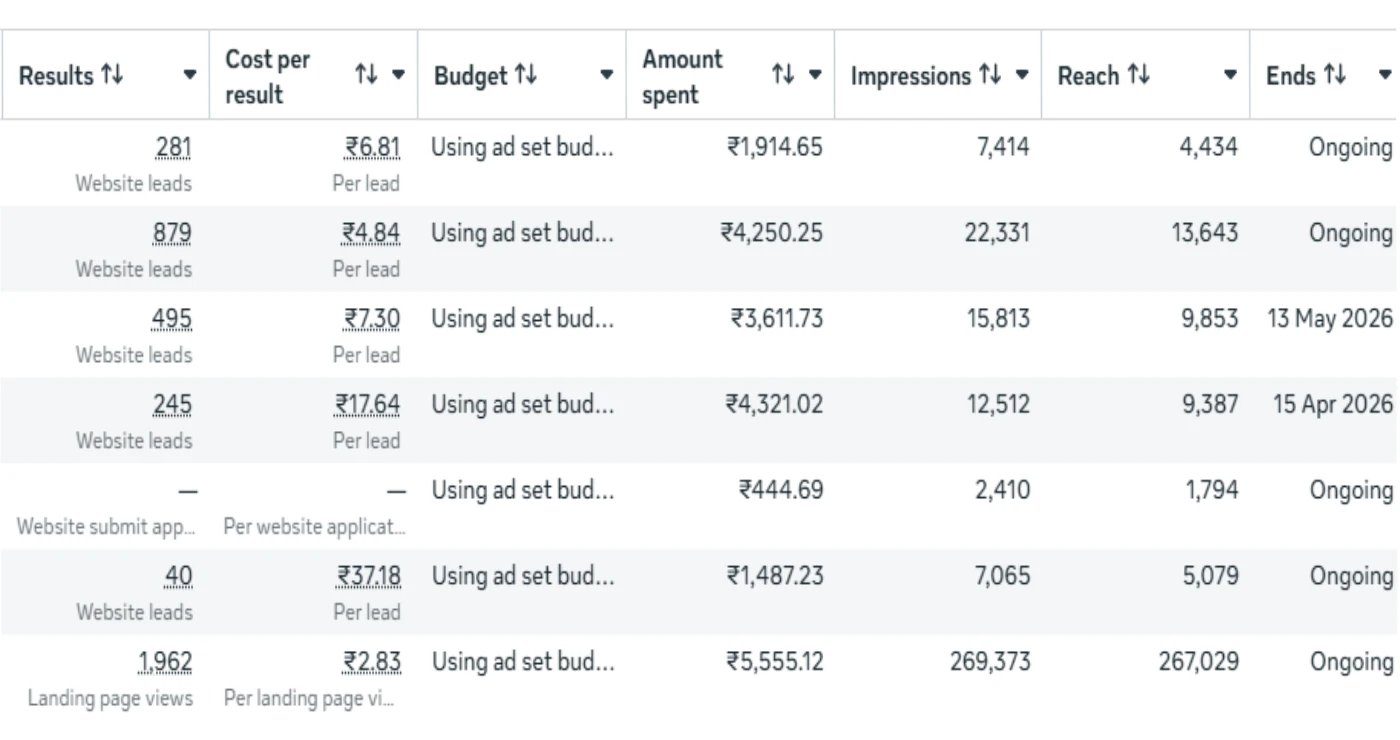The width and height of the screenshot is (1400, 740).
Task: Open the 1,962 landing page views result
Action: [x=165, y=662]
